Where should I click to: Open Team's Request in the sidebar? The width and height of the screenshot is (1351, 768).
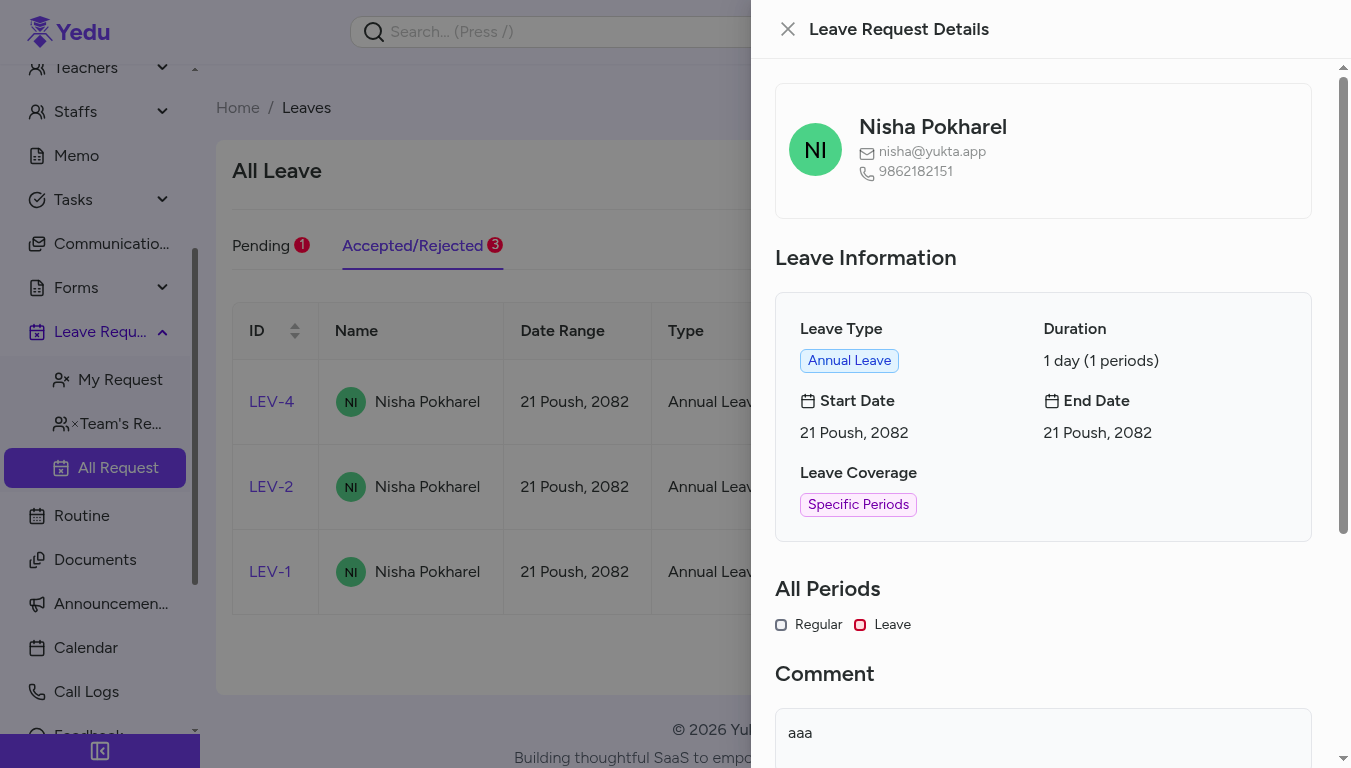(x=118, y=423)
